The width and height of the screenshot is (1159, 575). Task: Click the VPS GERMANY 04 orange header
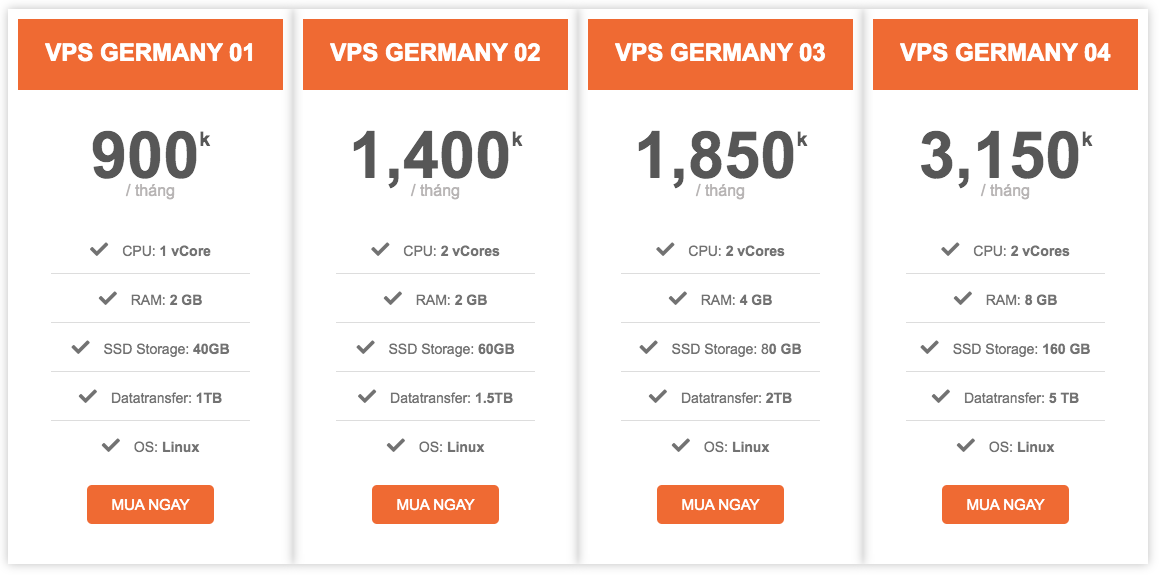1005,55
